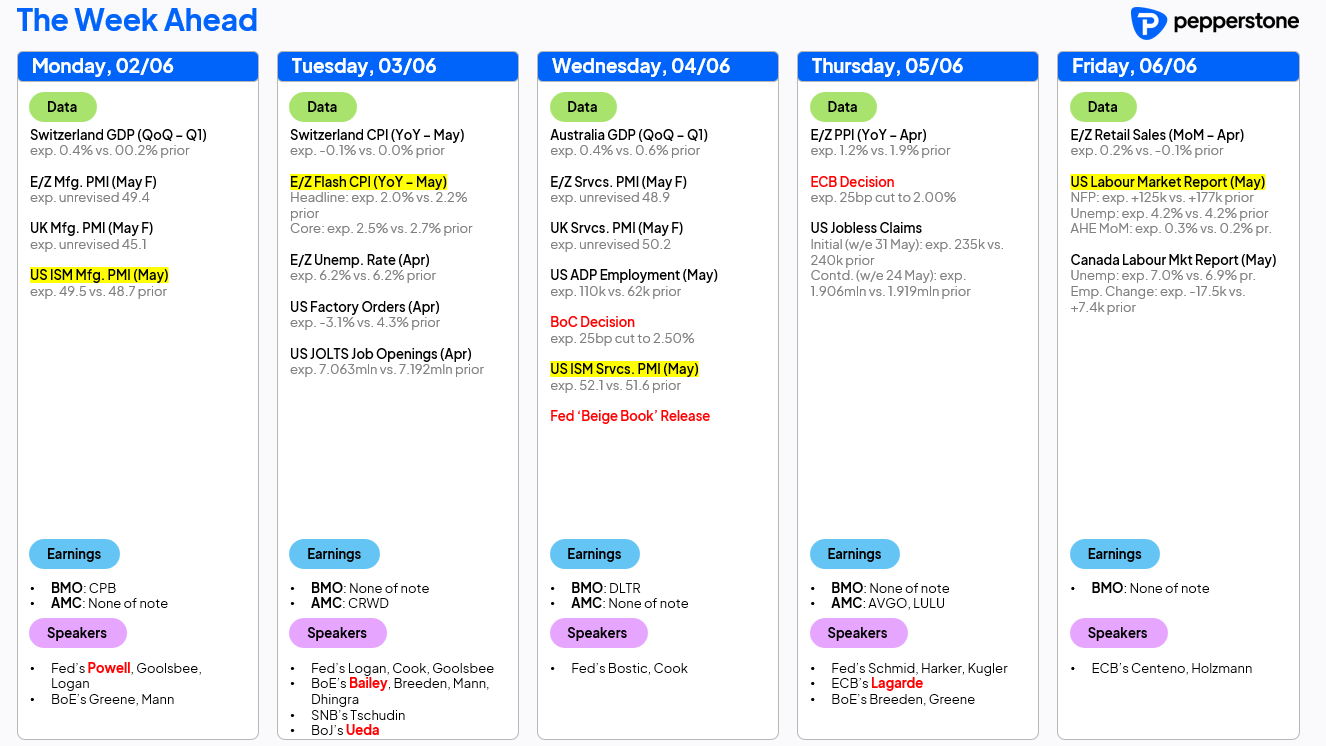Click highlighted US Labour Market Report

tap(1167, 182)
